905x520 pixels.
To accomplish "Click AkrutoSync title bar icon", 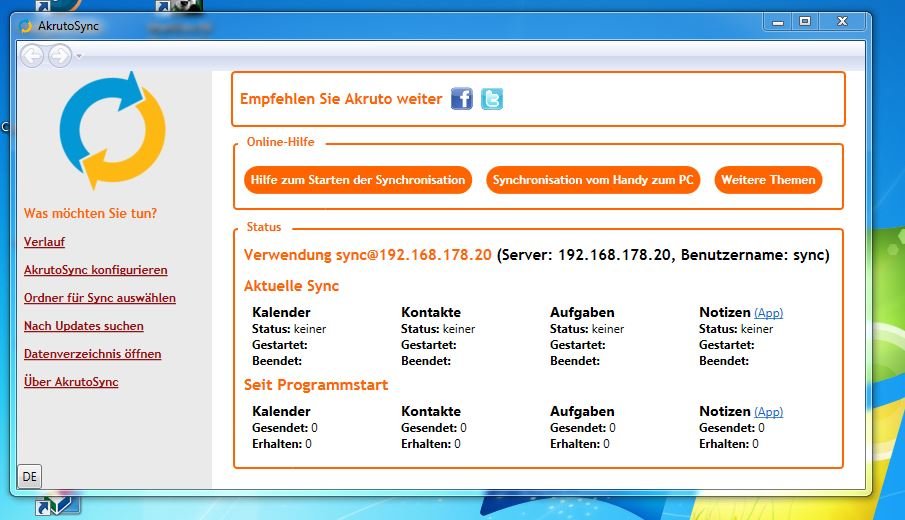I will pyautogui.click(x=26, y=26).
